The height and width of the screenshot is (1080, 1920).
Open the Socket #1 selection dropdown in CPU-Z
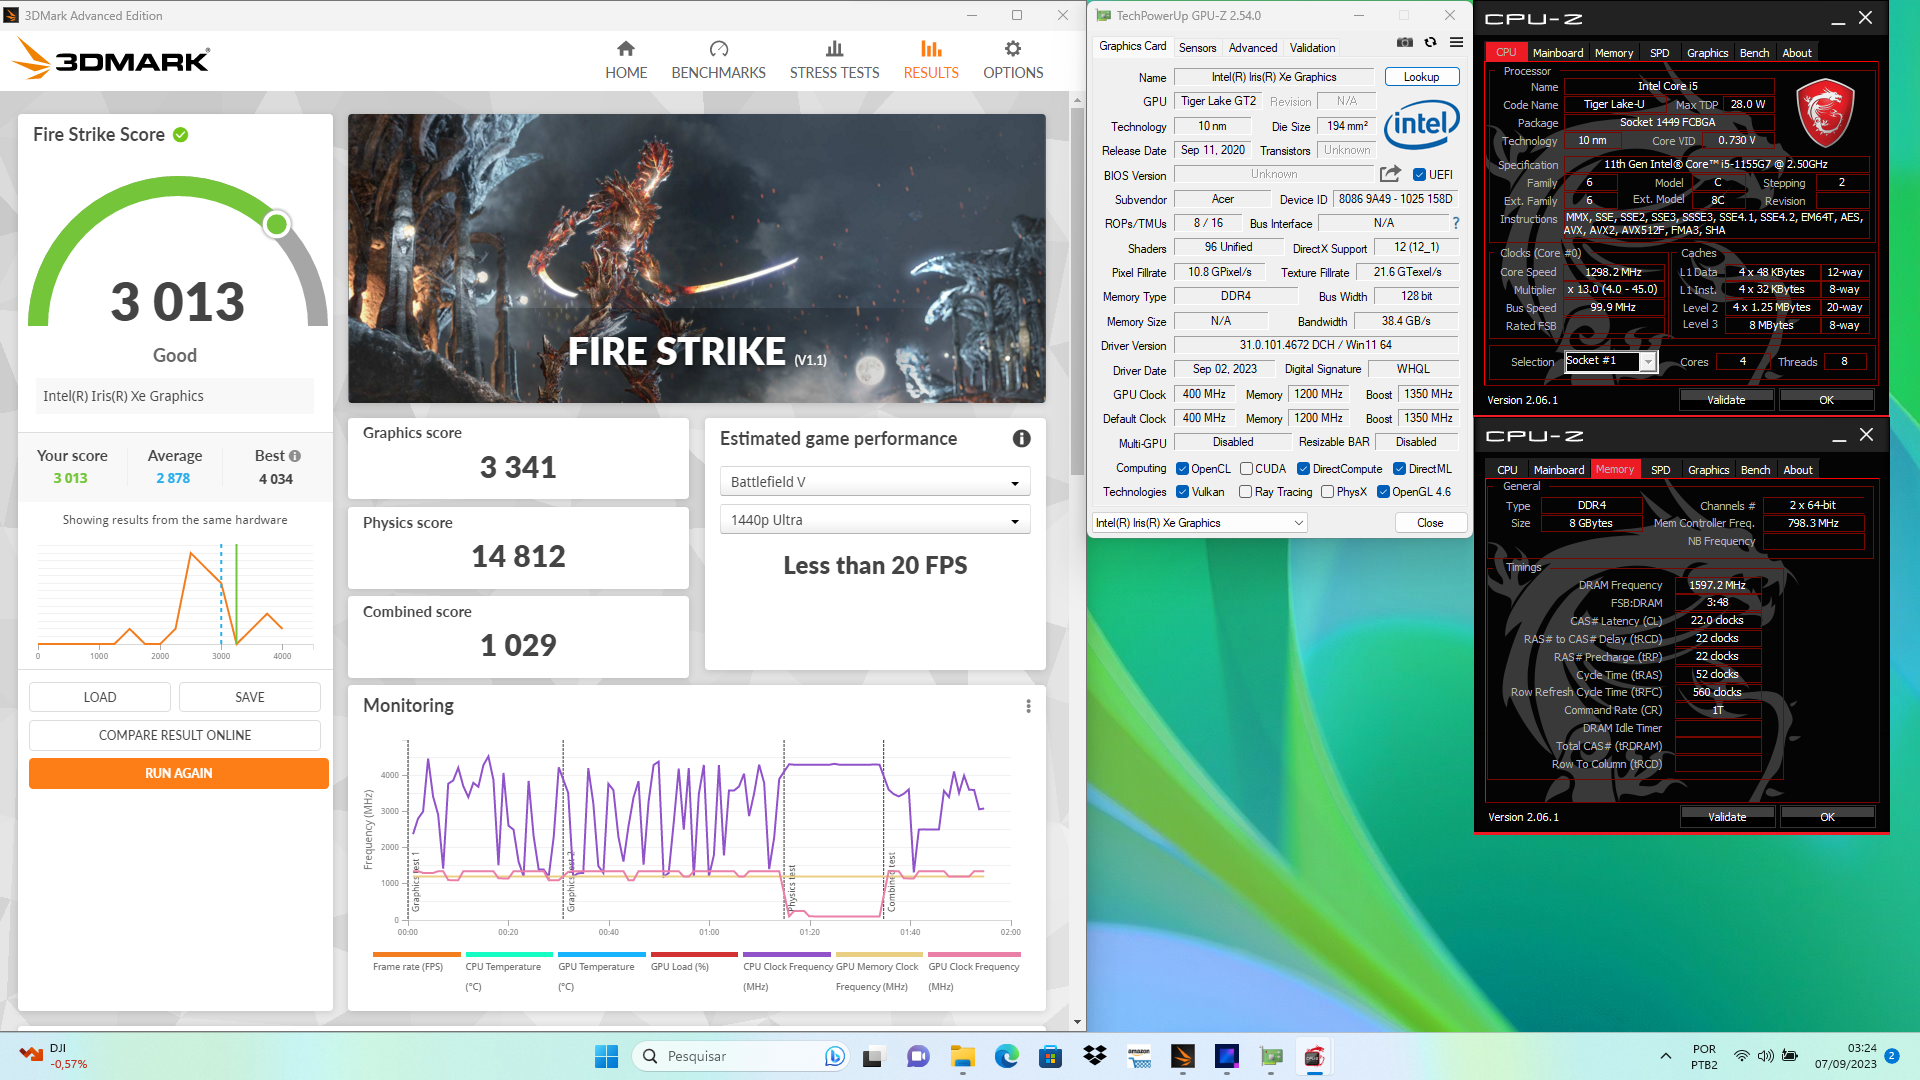click(x=1610, y=361)
